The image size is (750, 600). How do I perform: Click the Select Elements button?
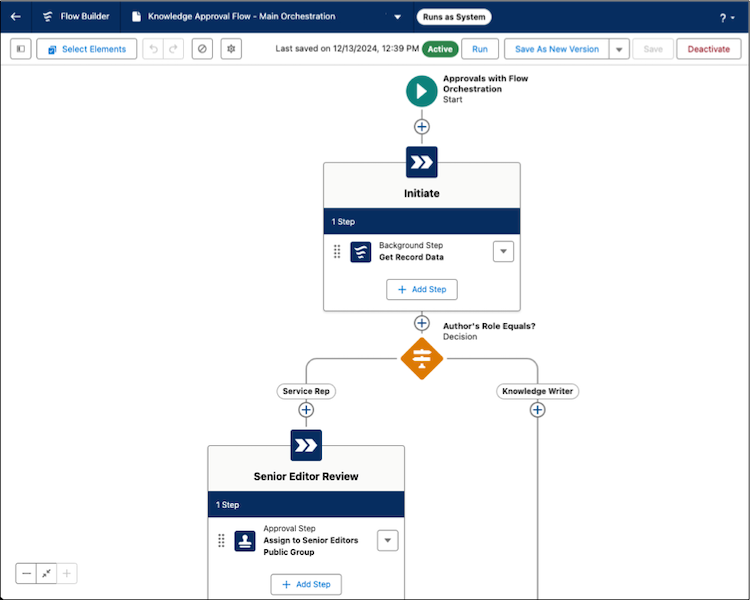pos(87,49)
